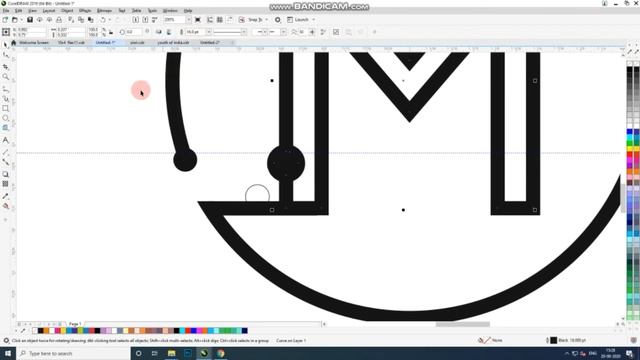Select the Text tool
Image resolution: width=640 pixels, height=360 pixels.
tap(6, 140)
